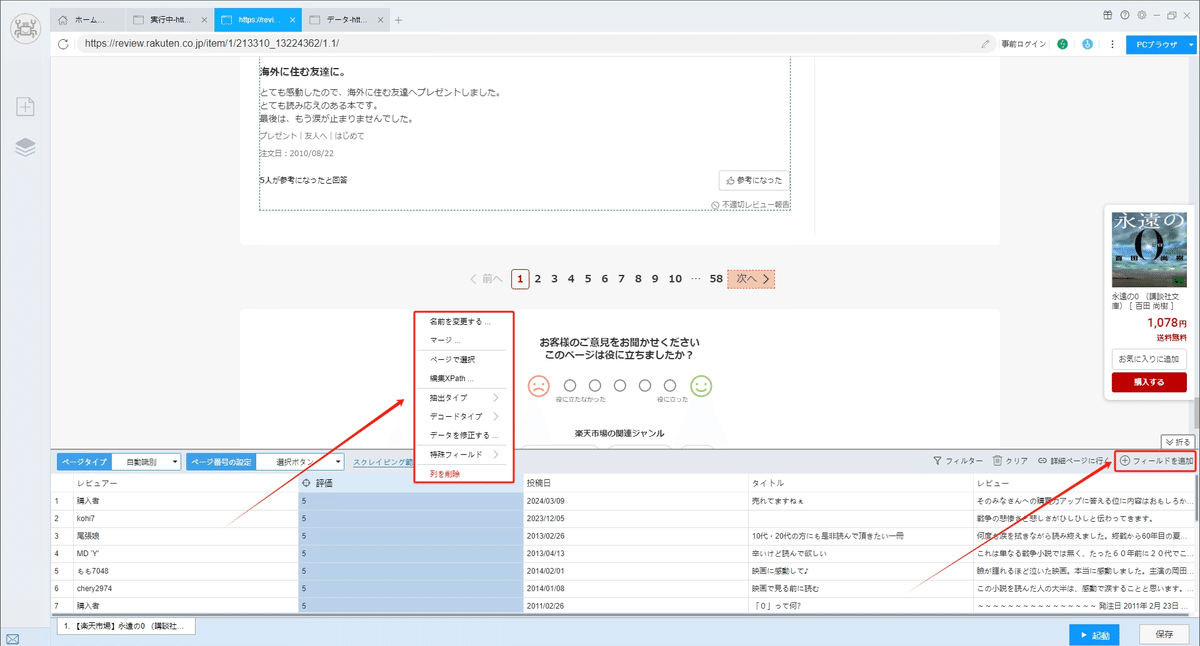1200x646 pixels.
Task: Go to the previous page via 前へ
Action: pyautogui.click(x=486, y=279)
